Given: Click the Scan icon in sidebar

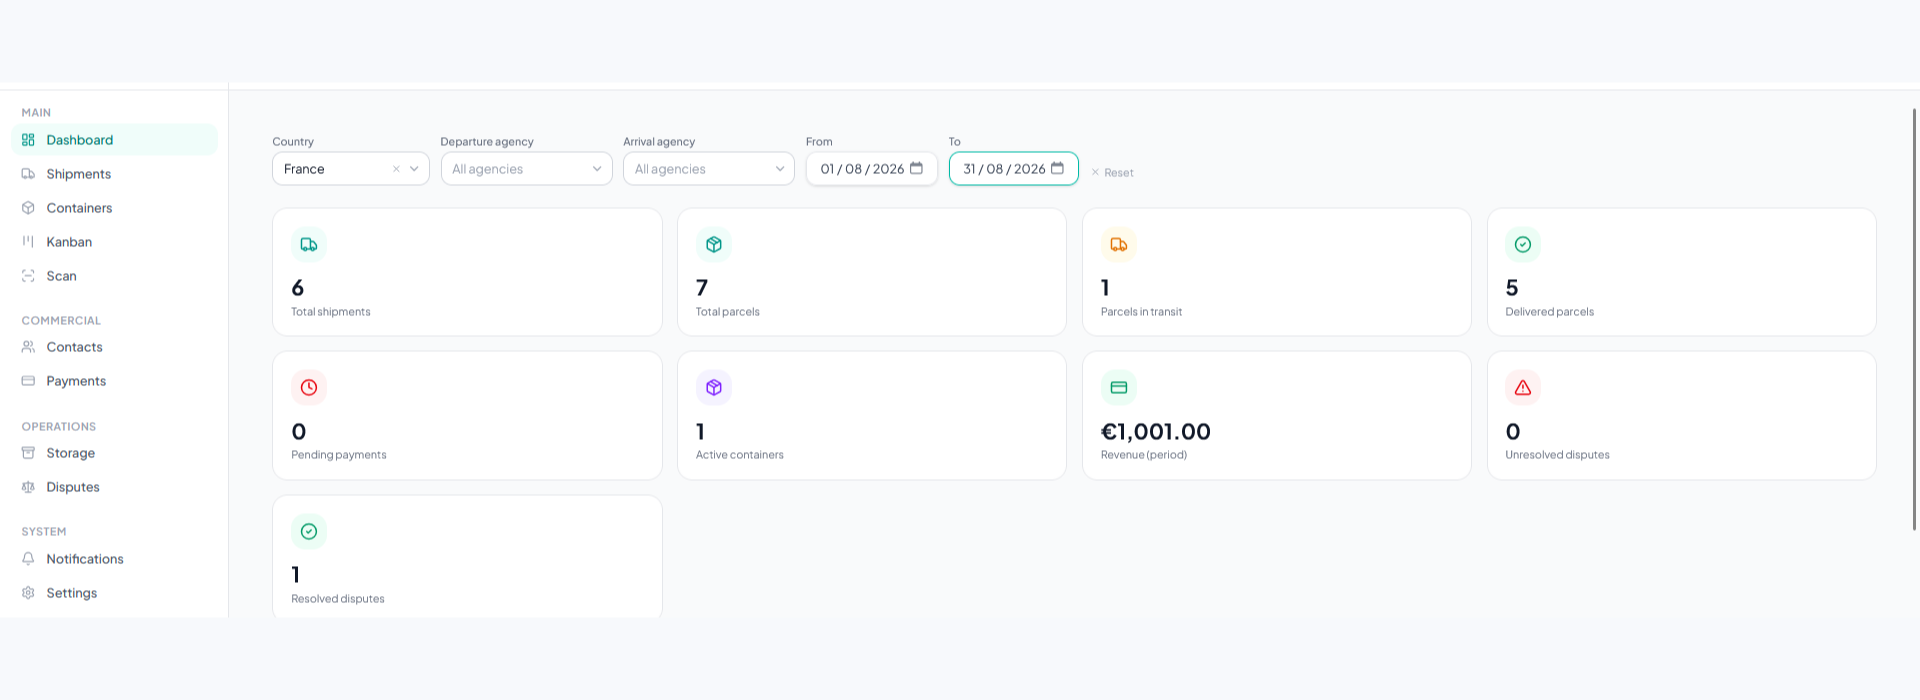Looking at the screenshot, I should click(28, 276).
